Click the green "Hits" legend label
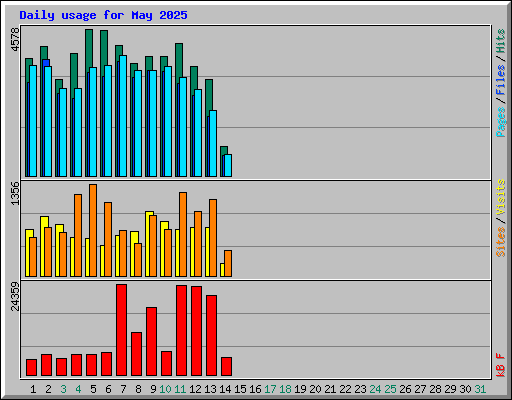The width and height of the screenshot is (512, 400). point(500,41)
